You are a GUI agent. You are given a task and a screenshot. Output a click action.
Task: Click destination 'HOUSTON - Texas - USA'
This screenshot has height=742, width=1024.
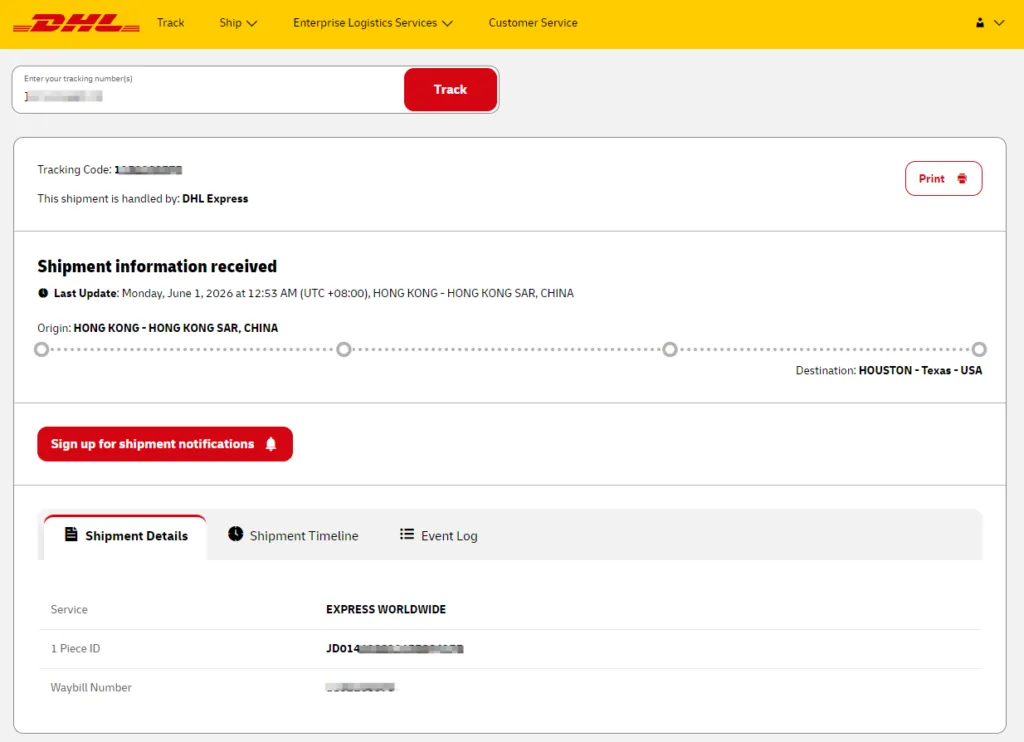point(920,370)
